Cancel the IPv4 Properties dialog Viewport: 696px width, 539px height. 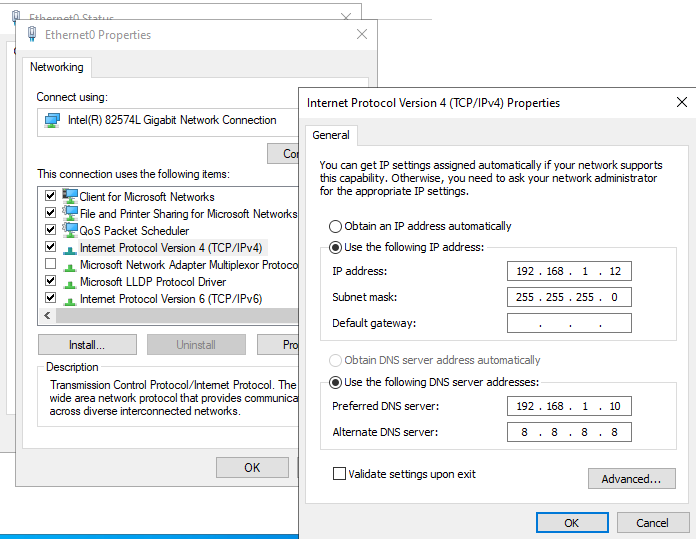tap(652, 523)
